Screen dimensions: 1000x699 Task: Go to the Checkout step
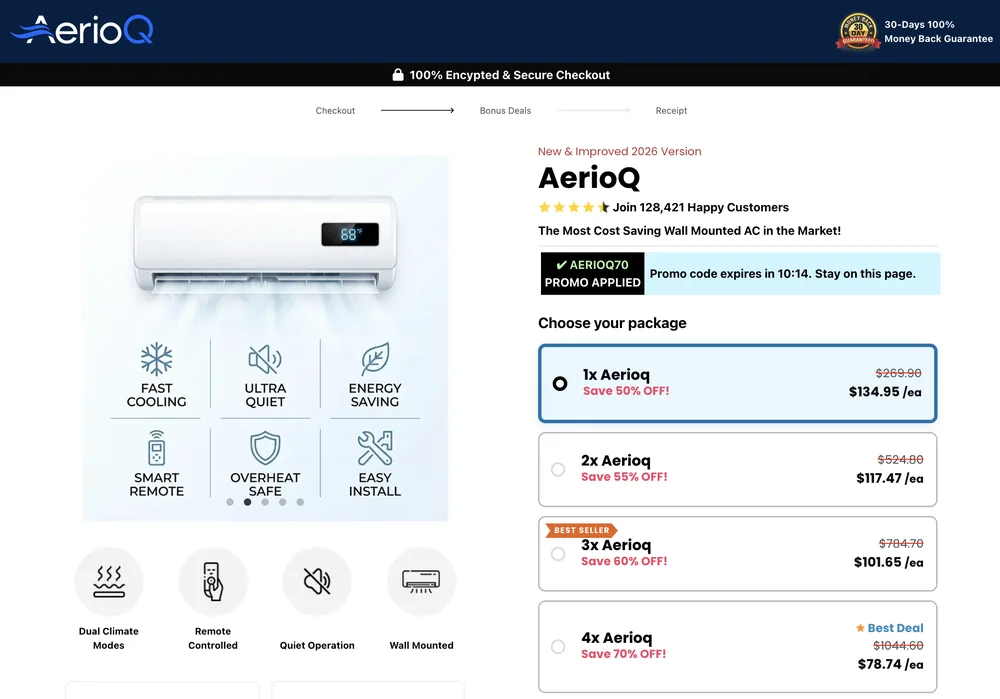point(335,110)
